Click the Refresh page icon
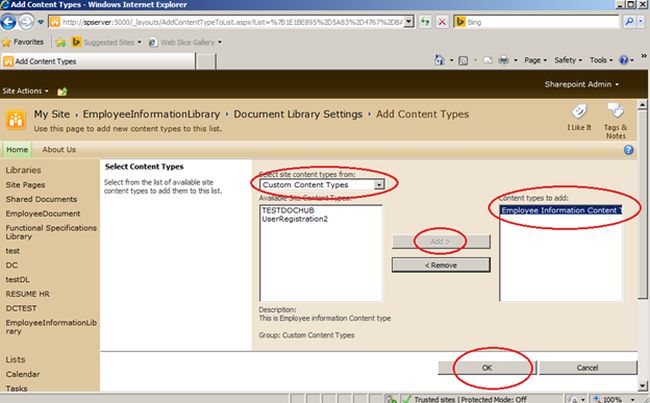 (x=425, y=22)
